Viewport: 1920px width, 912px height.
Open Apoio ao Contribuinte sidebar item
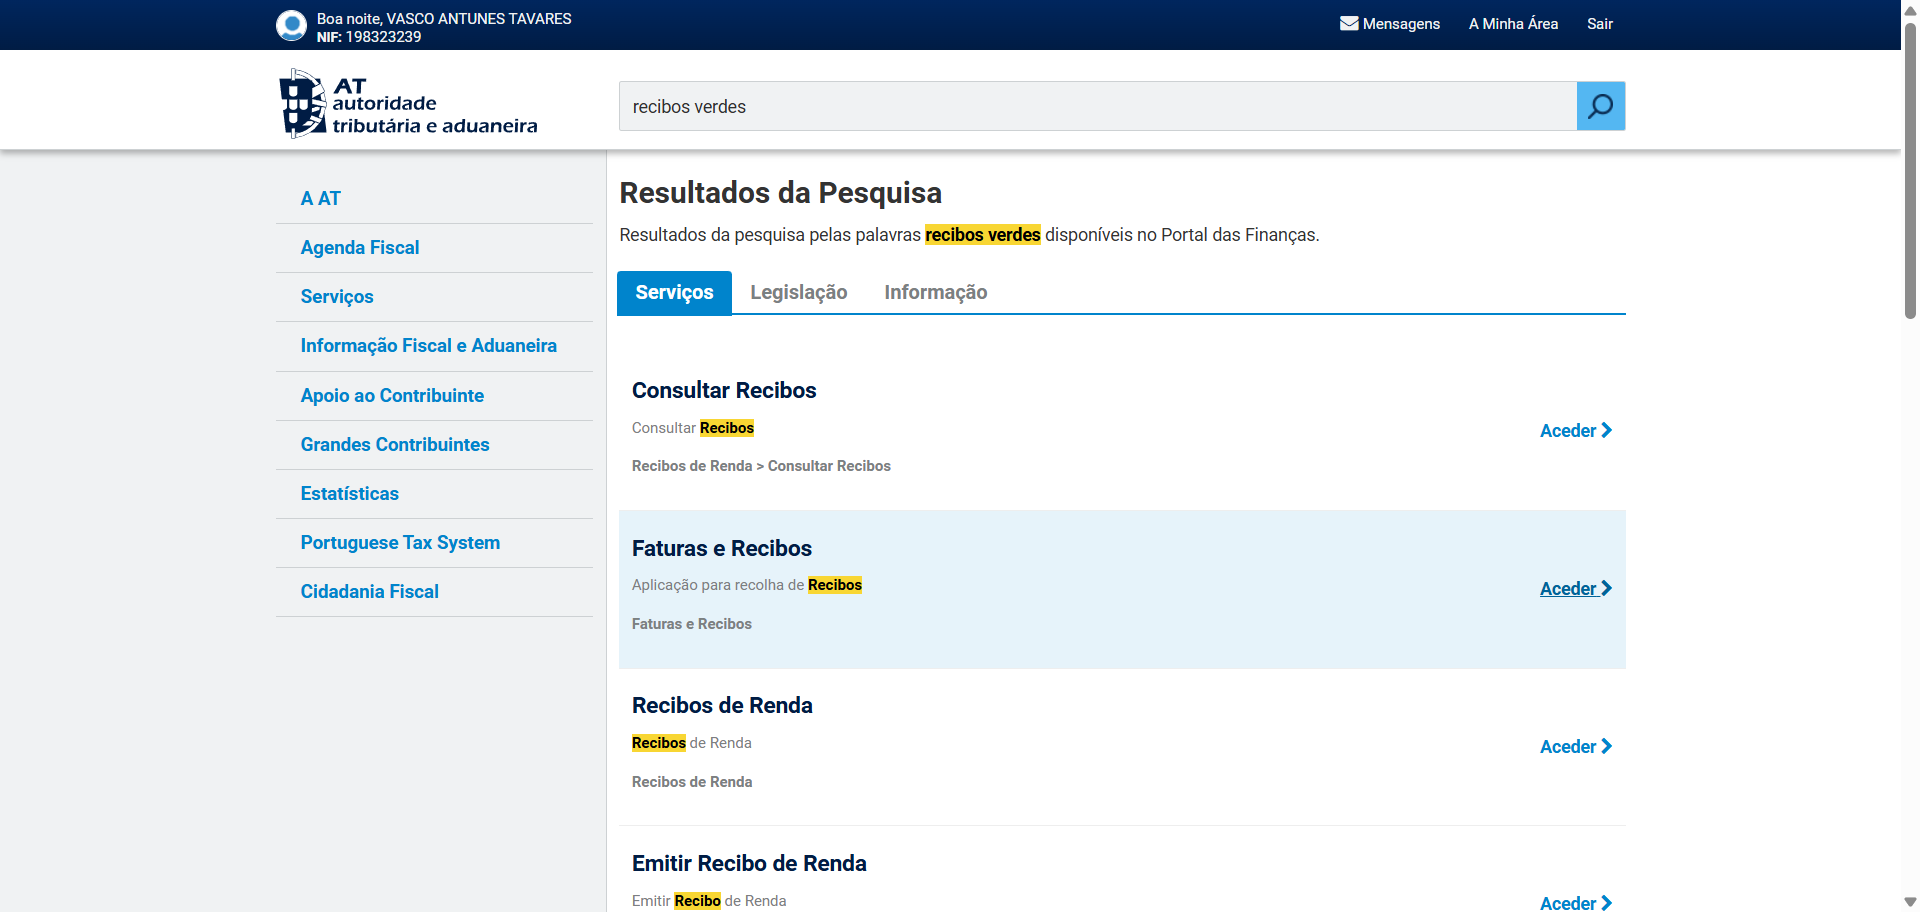(392, 396)
